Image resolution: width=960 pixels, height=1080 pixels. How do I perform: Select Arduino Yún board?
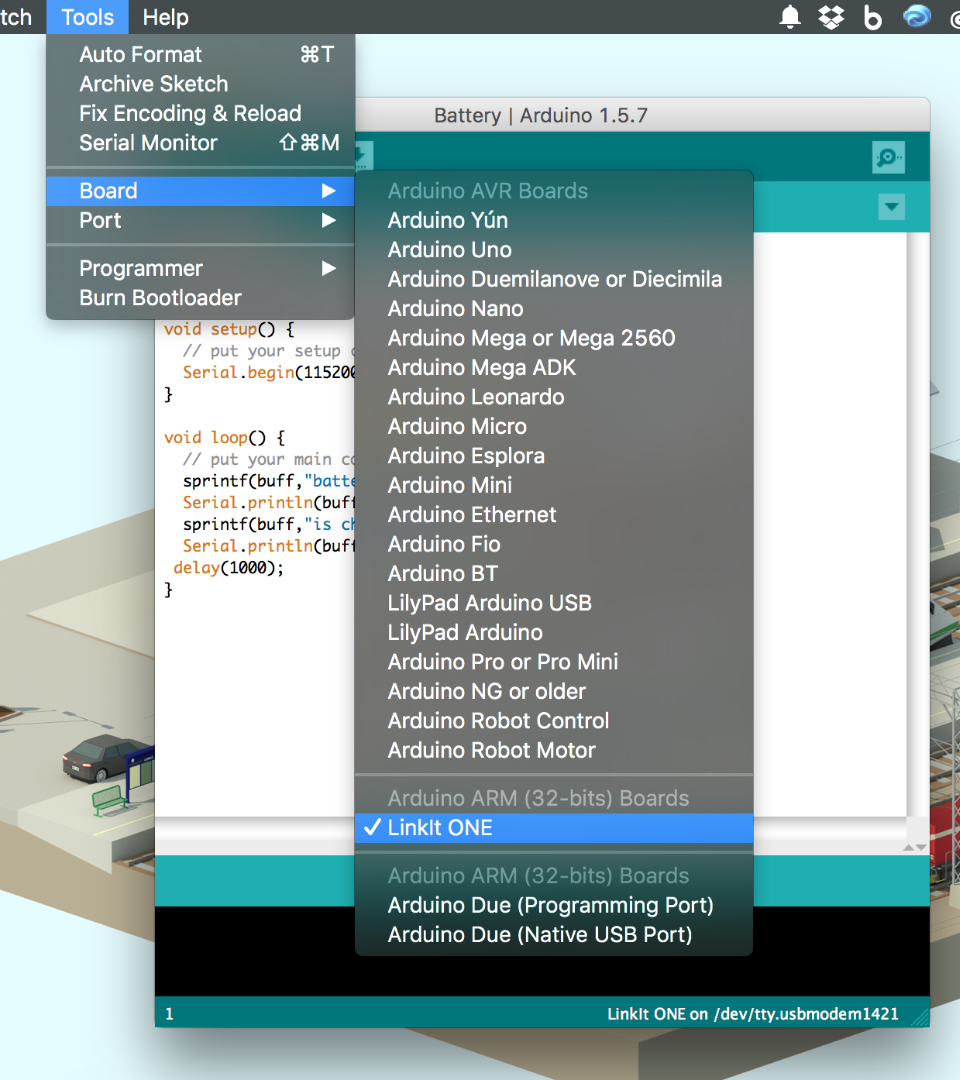pyautogui.click(x=554, y=220)
